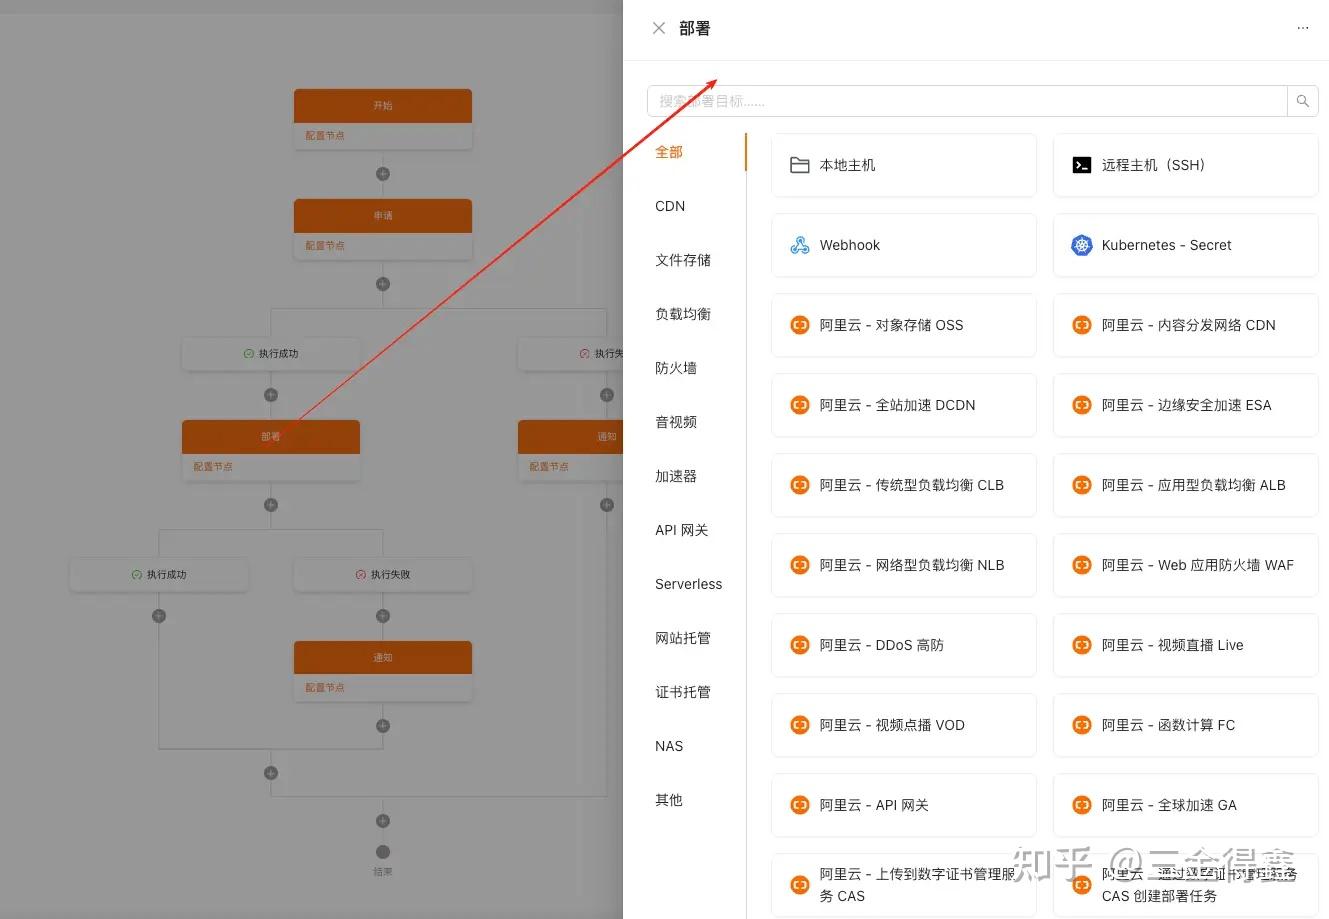Click the 通知 workflow node
Viewport: 1329px width, 919px height.
pyautogui.click(x=382, y=657)
